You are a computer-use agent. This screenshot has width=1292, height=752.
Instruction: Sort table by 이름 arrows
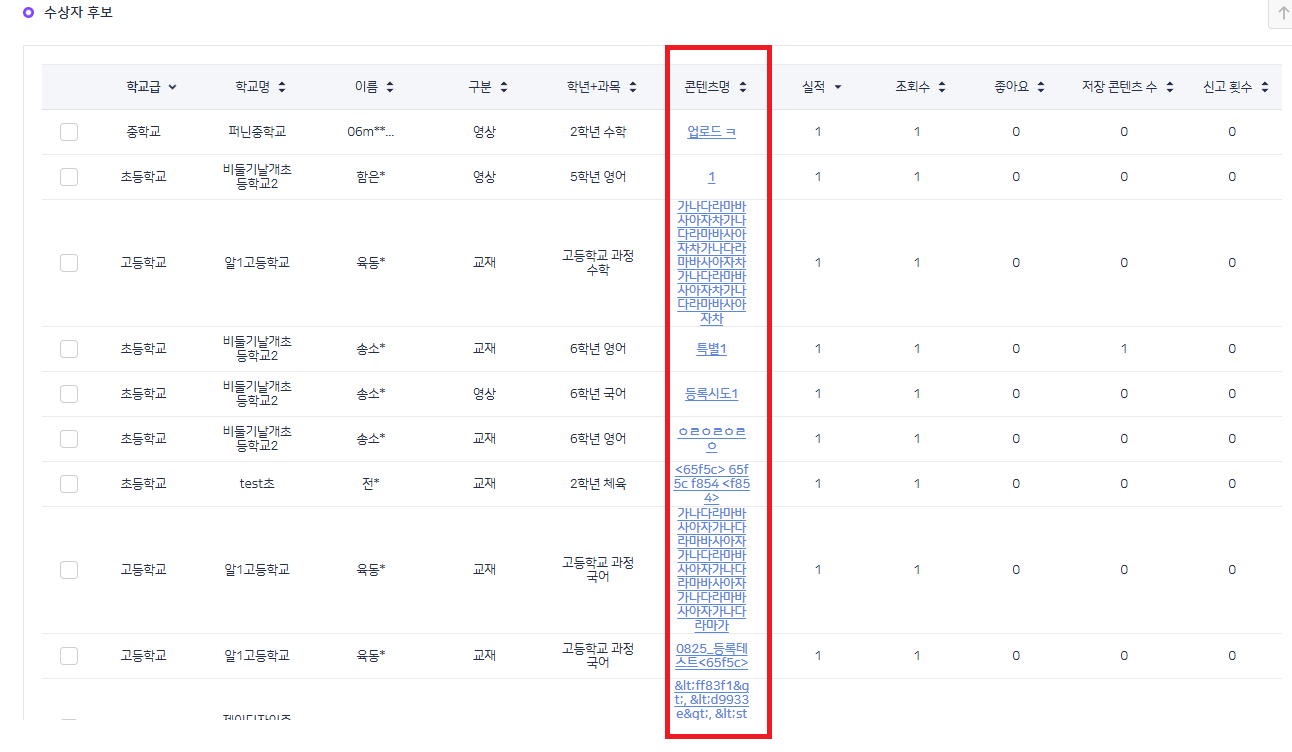tap(389, 88)
